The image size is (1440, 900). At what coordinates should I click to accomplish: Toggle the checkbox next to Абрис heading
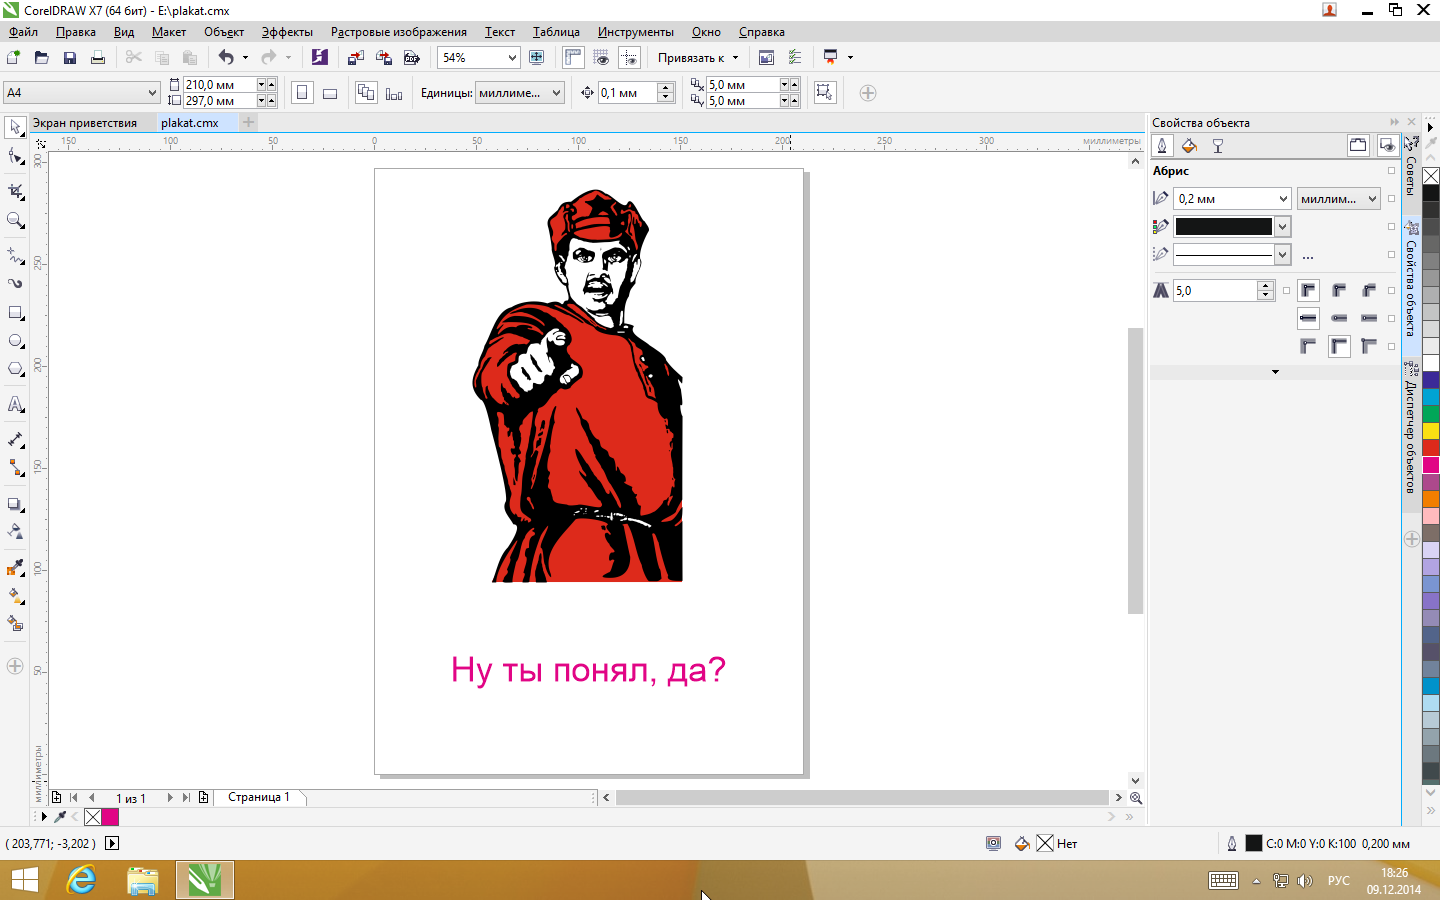click(1391, 171)
